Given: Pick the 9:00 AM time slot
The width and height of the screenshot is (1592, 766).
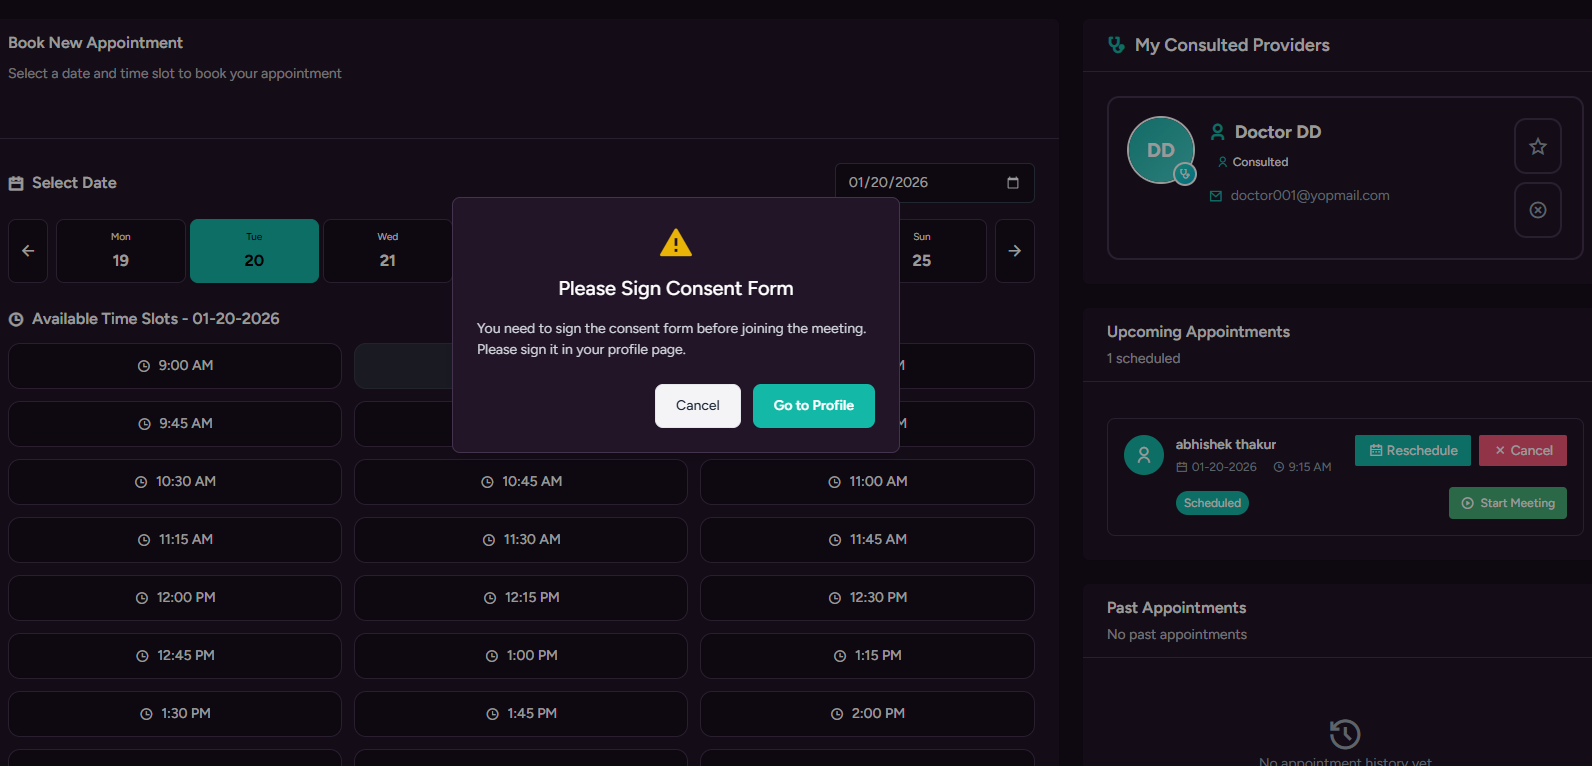Looking at the screenshot, I should coord(175,366).
